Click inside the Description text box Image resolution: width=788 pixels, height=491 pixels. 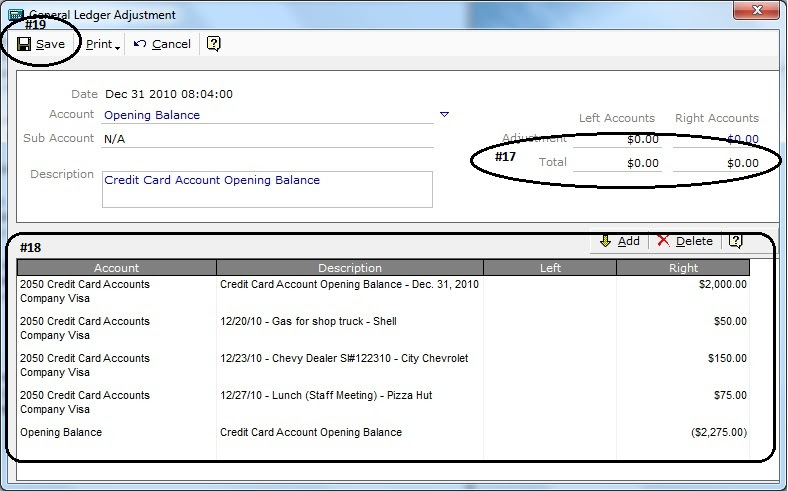click(267, 189)
